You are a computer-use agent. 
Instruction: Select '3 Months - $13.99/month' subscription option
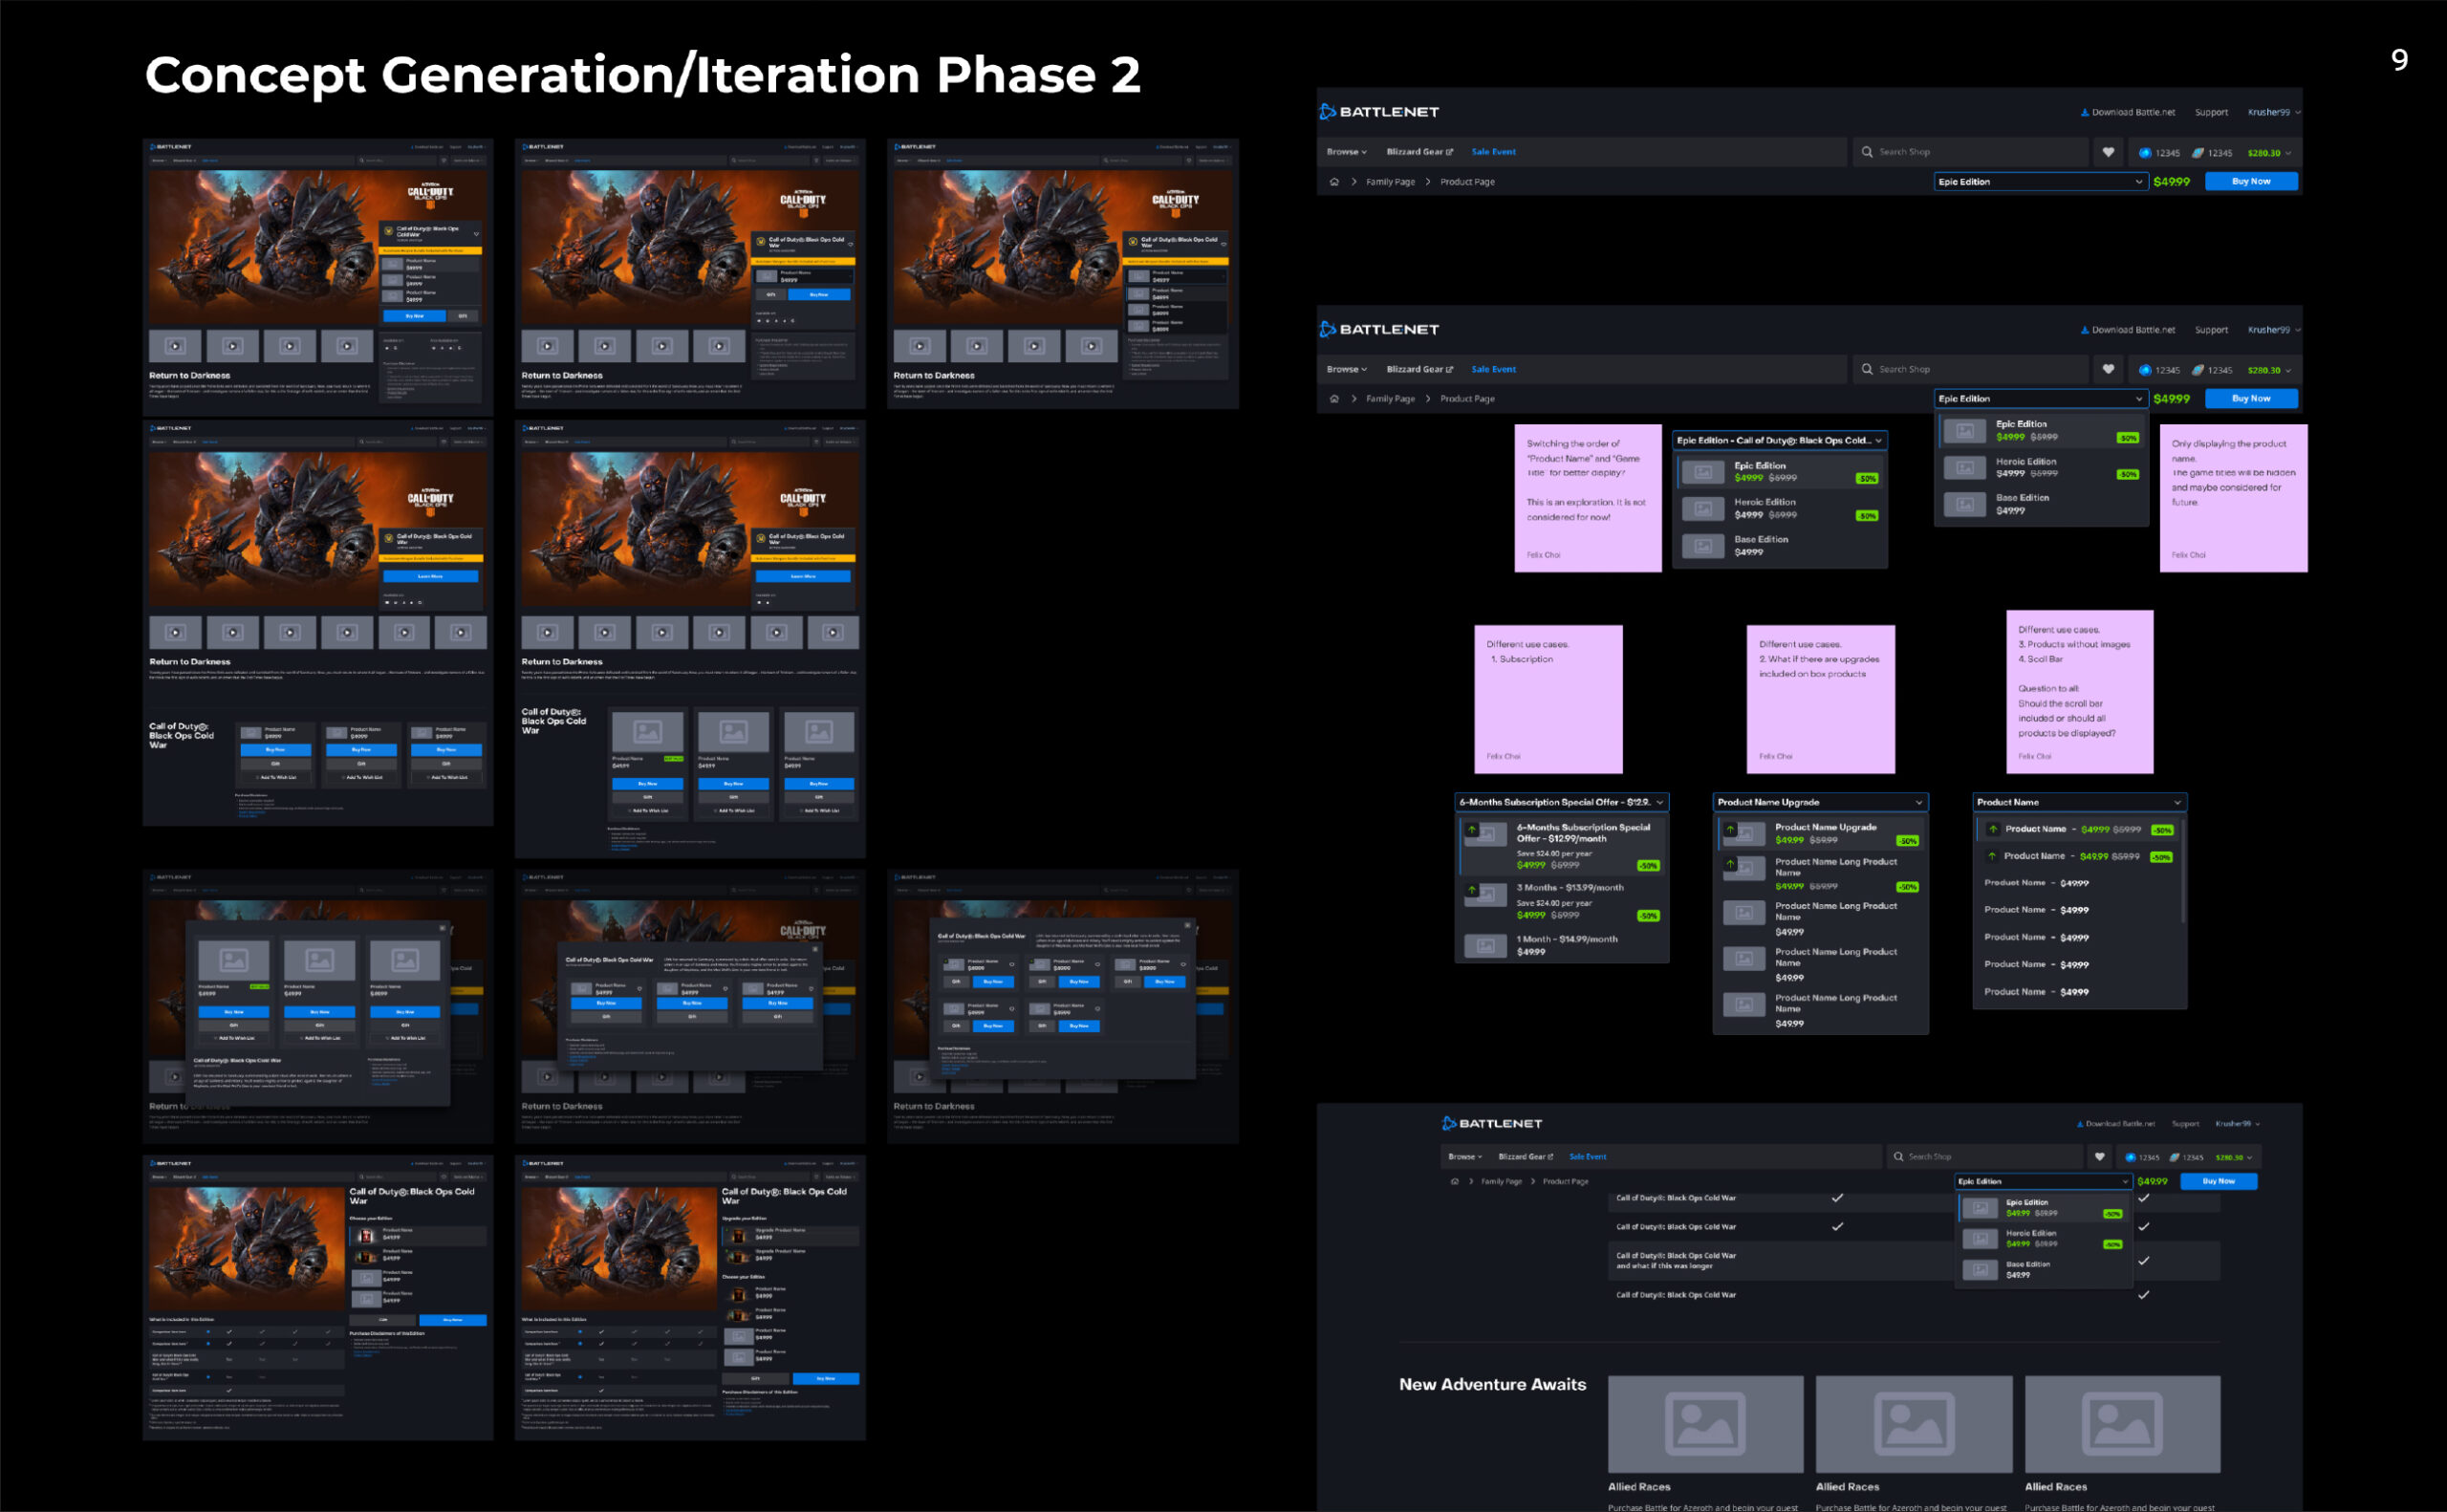1561,900
